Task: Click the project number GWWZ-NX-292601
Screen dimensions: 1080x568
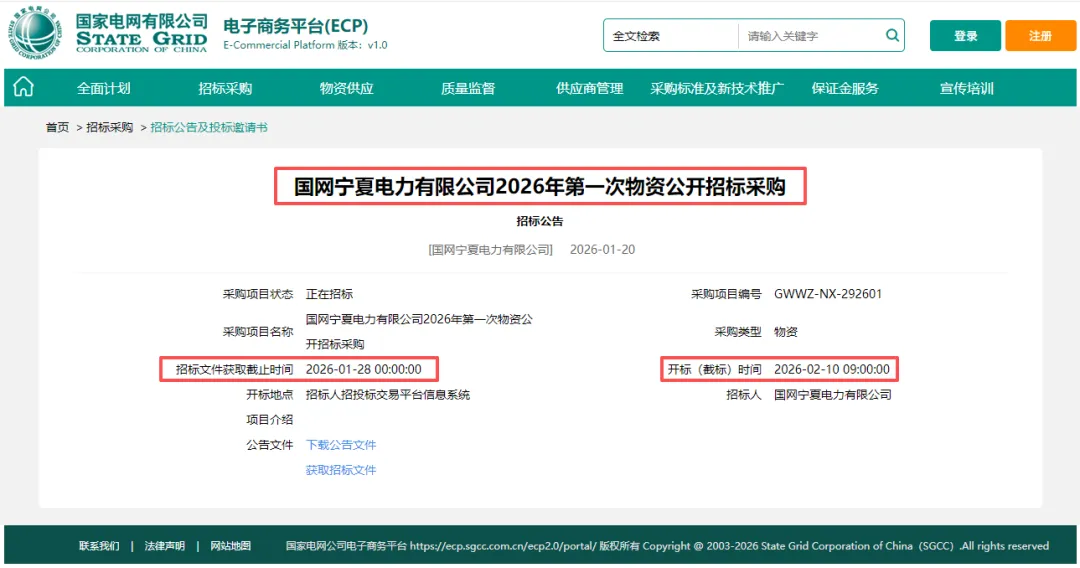Action: coord(828,294)
